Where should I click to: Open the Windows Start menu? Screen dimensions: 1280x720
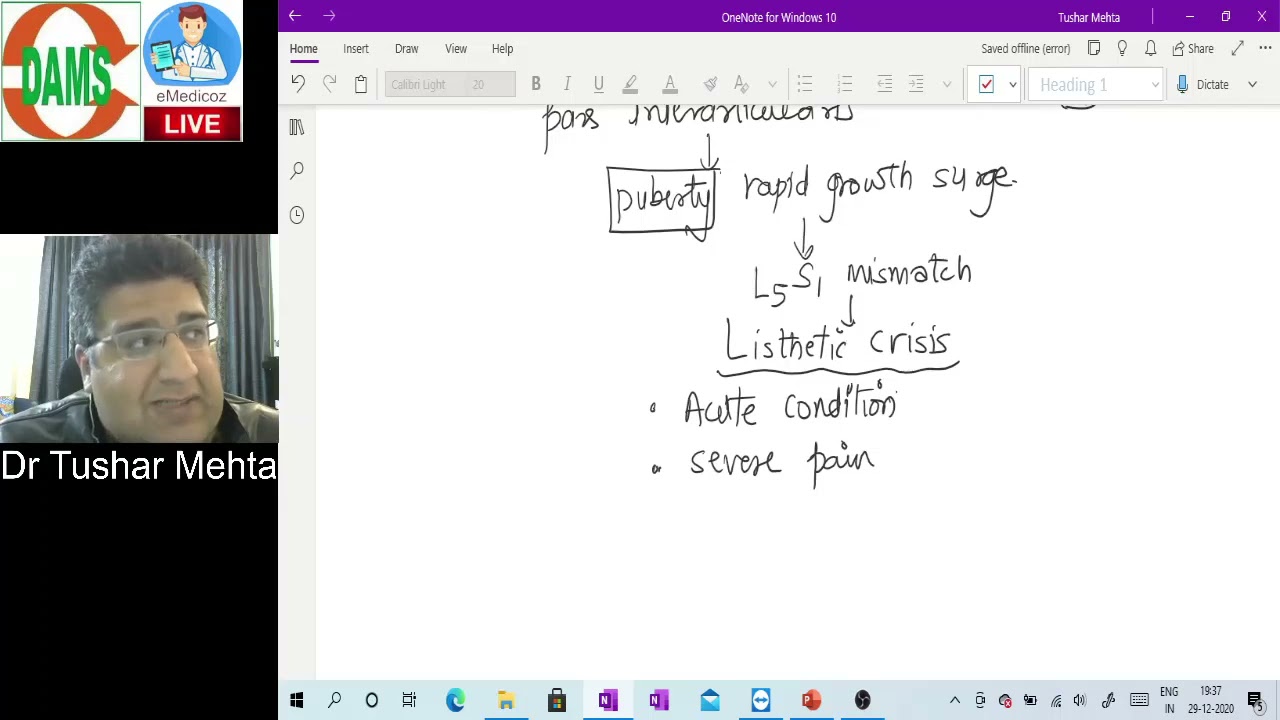click(x=297, y=701)
